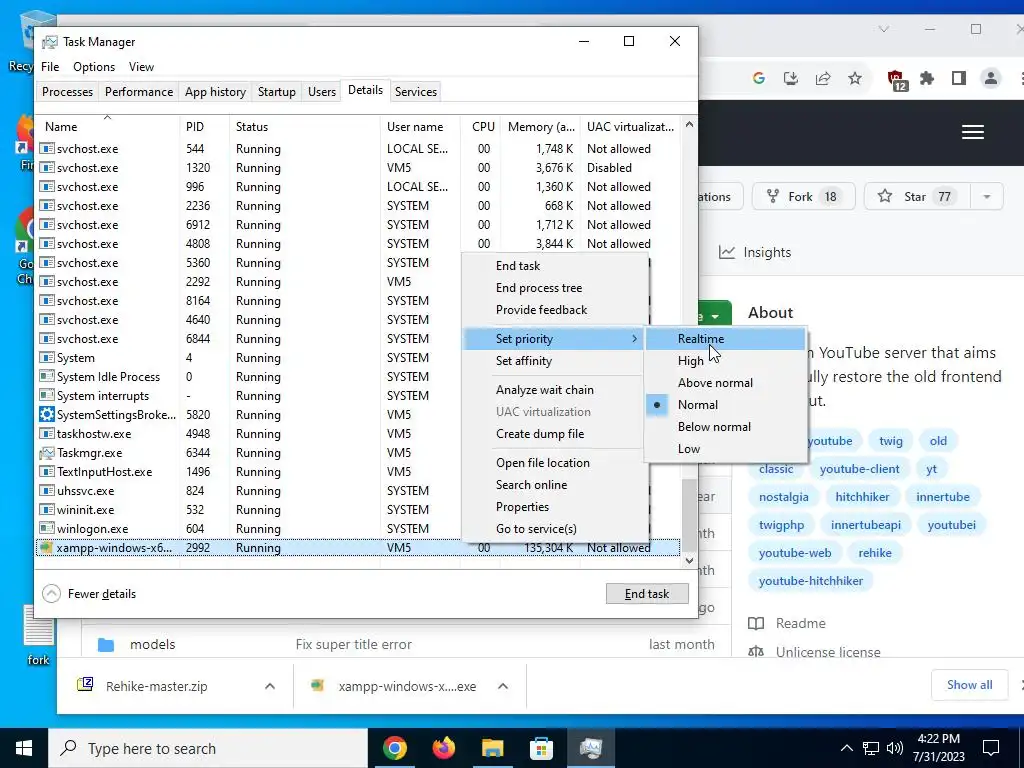The height and width of the screenshot is (768, 1024).
Task: Click the xampp-windows process icon
Action: (46, 547)
